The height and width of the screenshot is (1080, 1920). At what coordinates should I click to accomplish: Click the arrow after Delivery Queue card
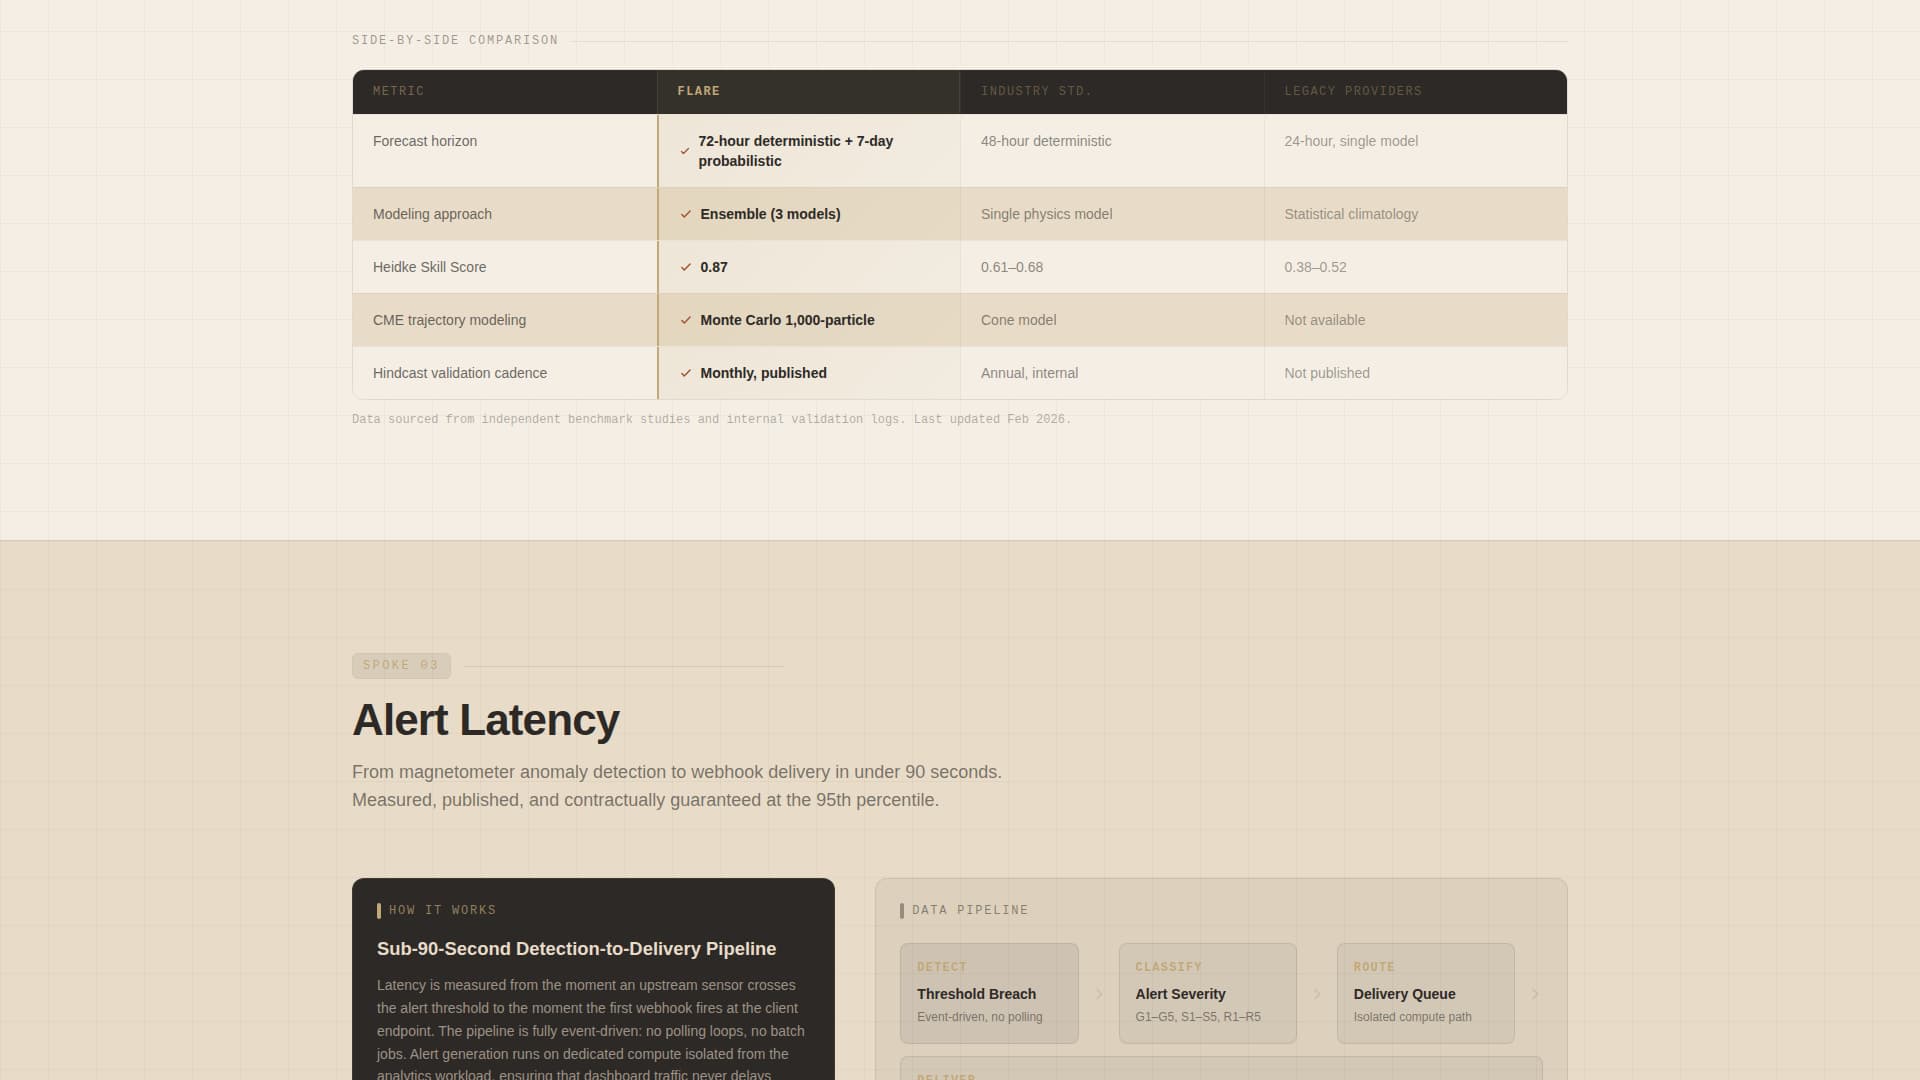[x=1535, y=994]
